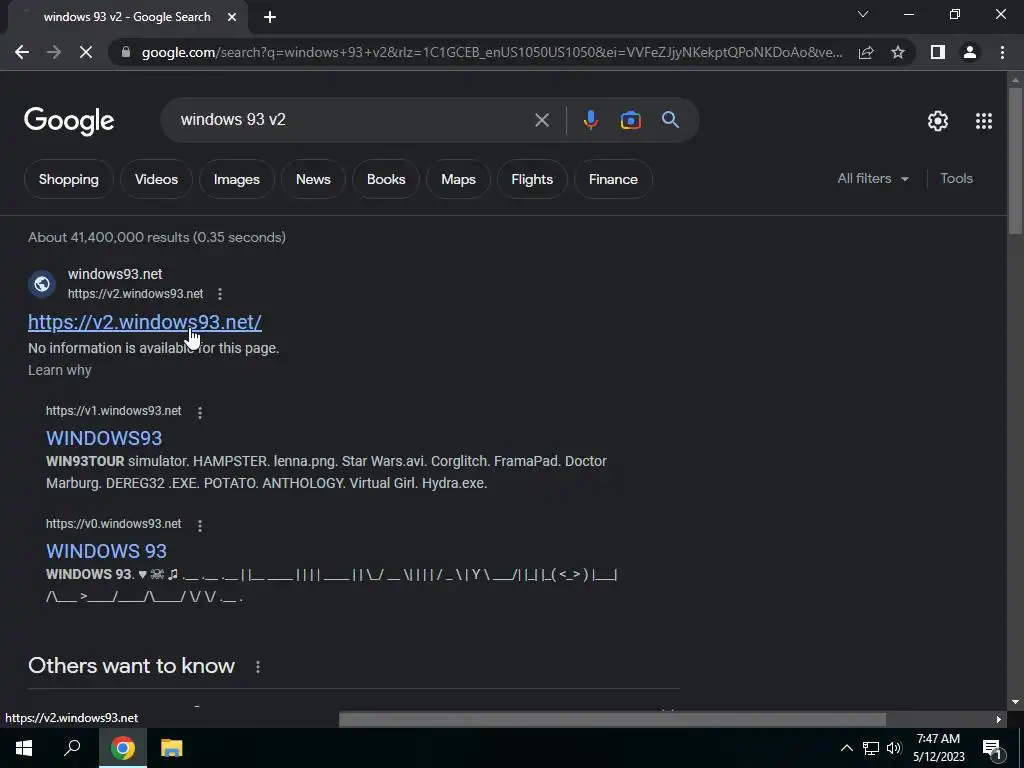1024x768 pixels.
Task: Filter results by Finance
Action: coord(613,179)
